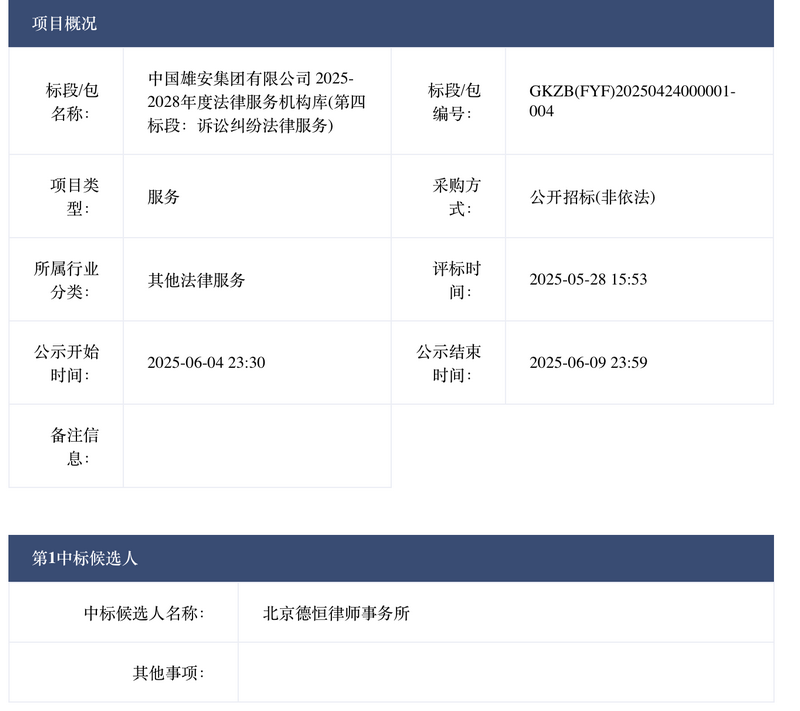The image size is (800, 711).
Task: Select the 所属行业分类 label
Action: pyautogui.click(x=66, y=280)
